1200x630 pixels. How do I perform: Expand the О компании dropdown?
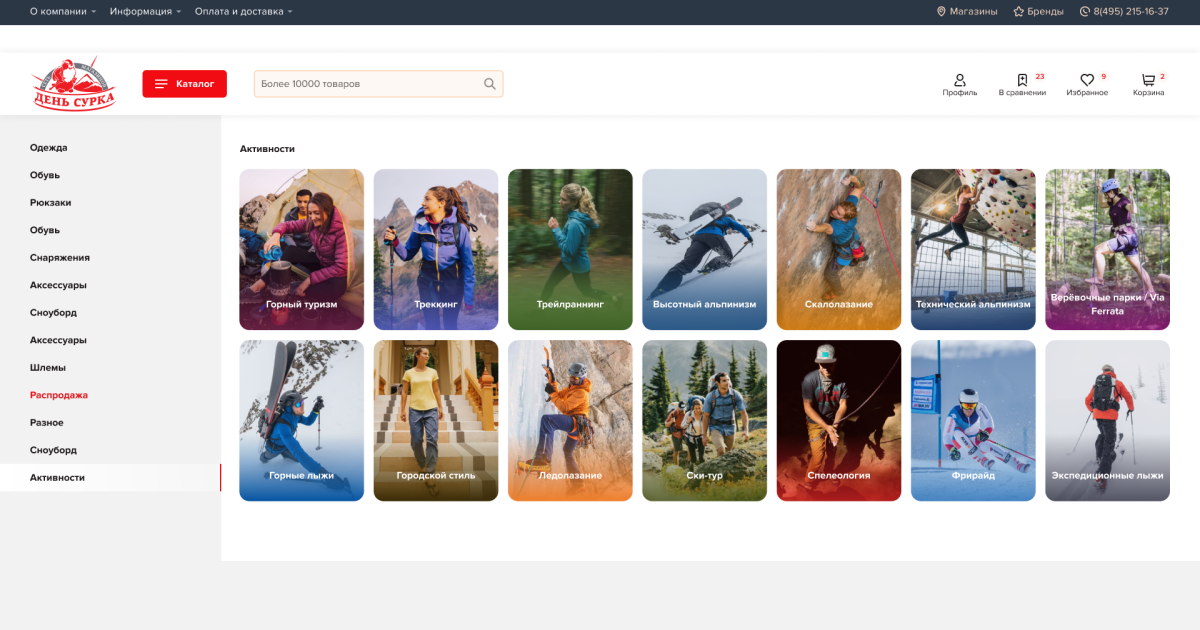(x=63, y=12)
